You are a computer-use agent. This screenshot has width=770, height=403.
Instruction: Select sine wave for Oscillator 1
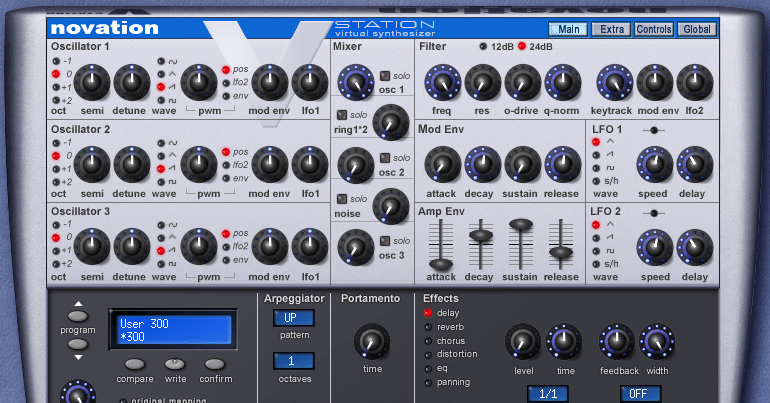point(161,61)
